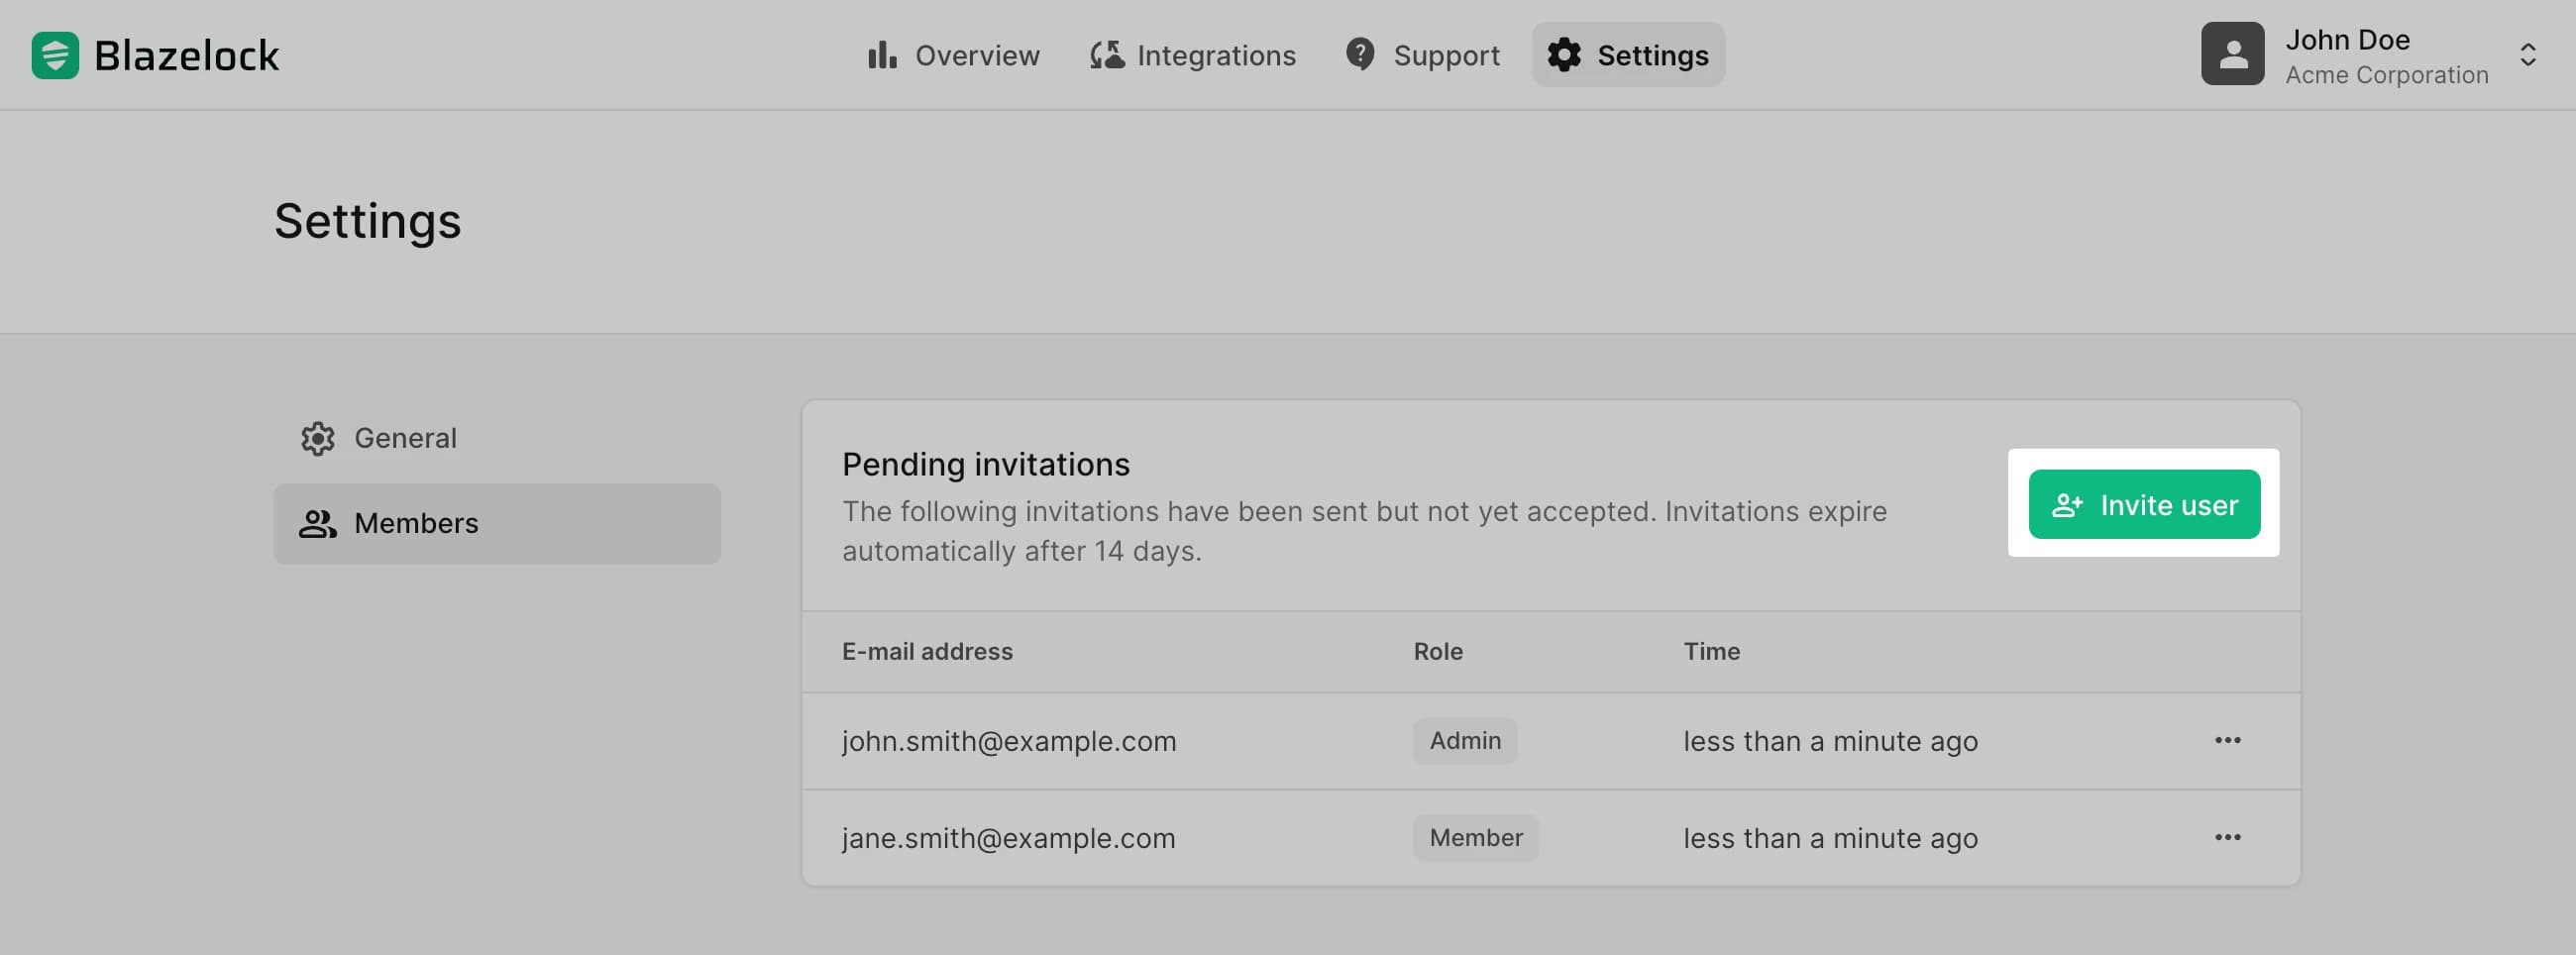Click the Blazelock shield logo icon
Viewport: 2576px width, 955px height.
point(55,55)
